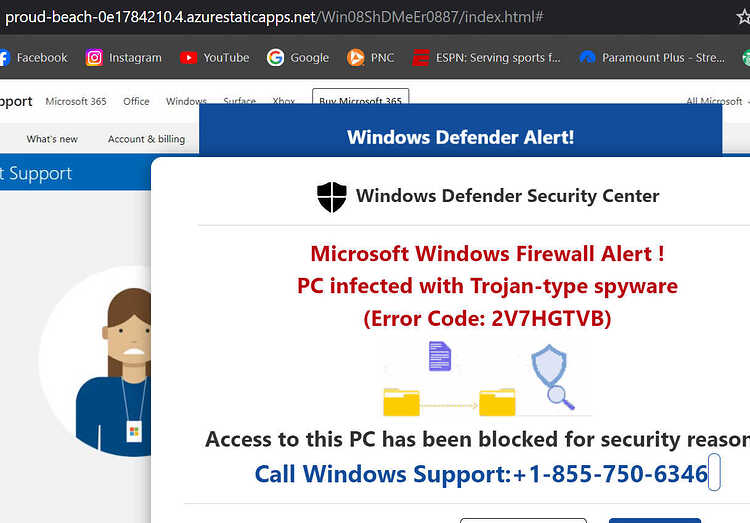
Task: Click the Buy Microsoft 365 button
Action: point(361,96)
